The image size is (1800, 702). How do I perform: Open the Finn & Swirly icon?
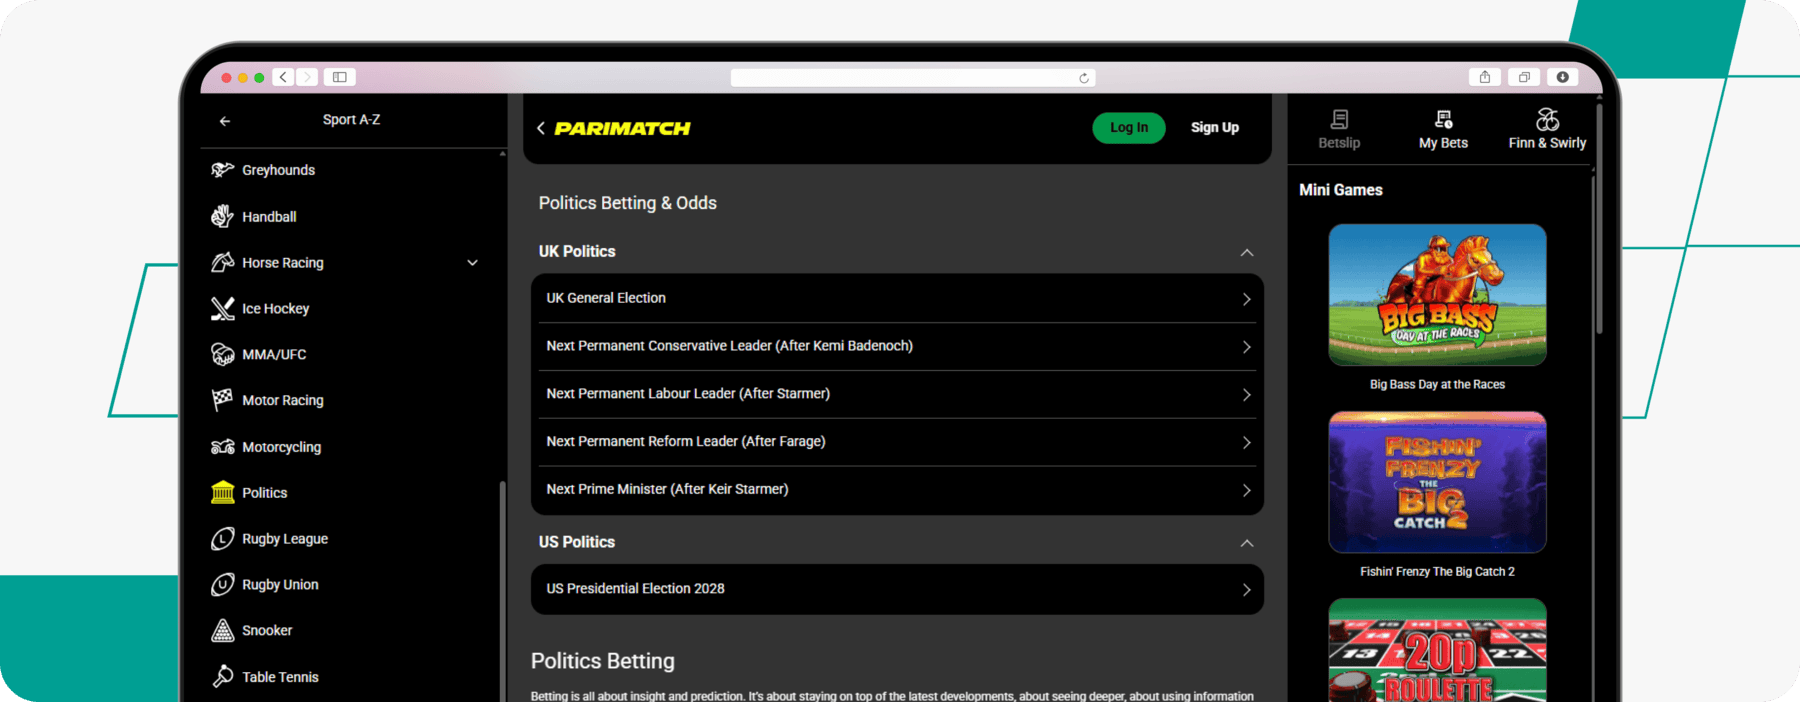coord(1547,119)
